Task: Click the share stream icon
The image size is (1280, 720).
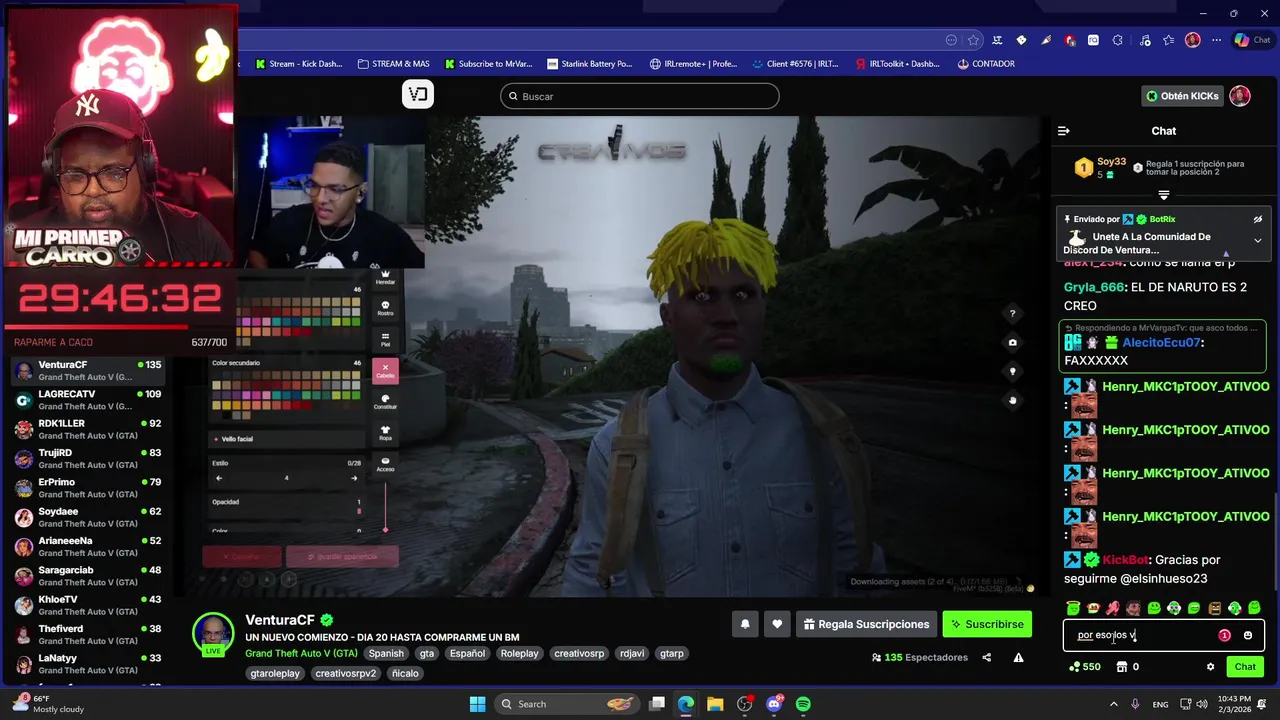Action: [986, 658]
